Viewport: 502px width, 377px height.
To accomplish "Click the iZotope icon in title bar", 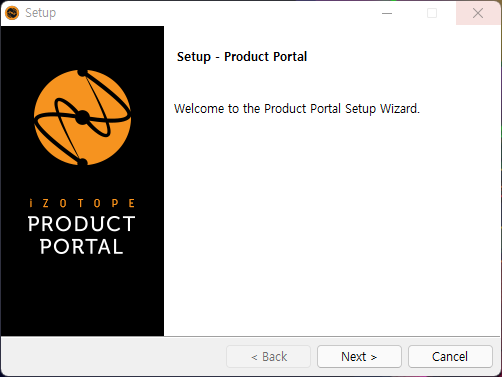I will [x=12, y=13].
